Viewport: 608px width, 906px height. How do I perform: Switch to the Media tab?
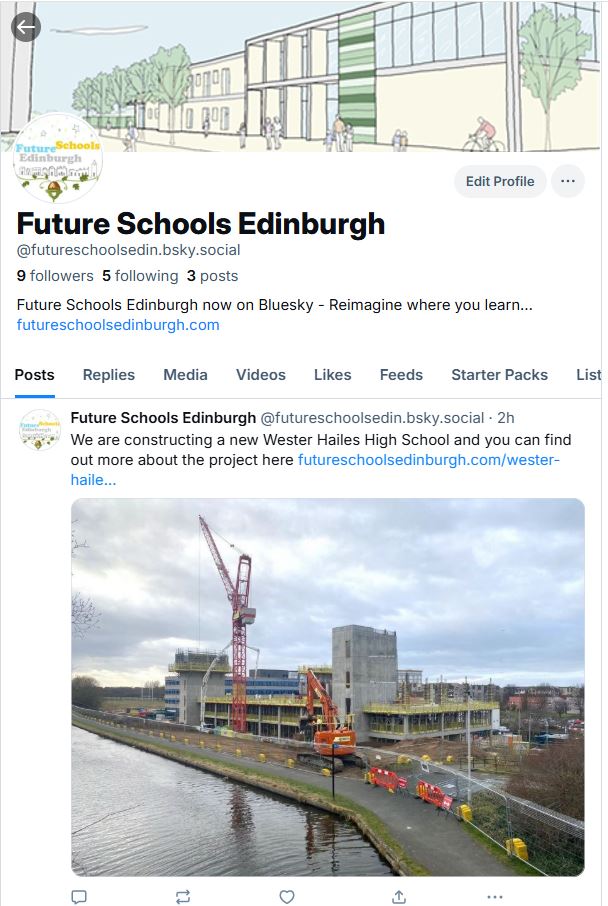[185, 375]
